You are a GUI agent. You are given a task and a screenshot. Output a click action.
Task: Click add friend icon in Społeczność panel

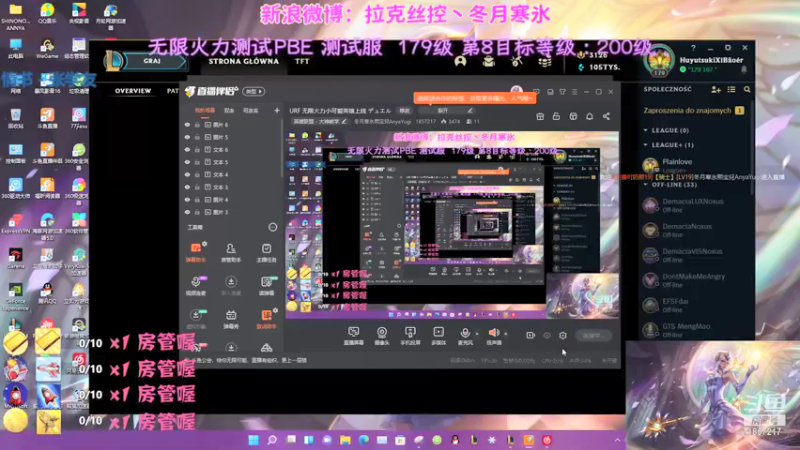[x=716, y=89]
